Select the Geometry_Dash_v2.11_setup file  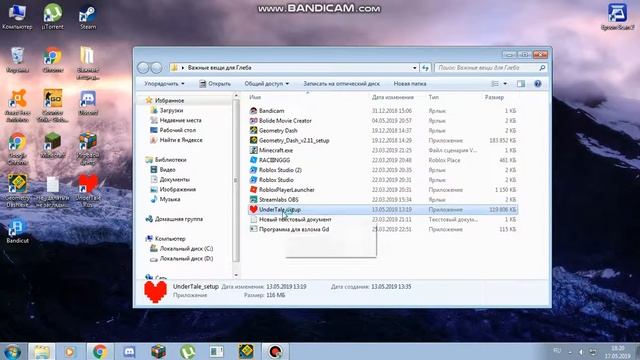(294, 140)
